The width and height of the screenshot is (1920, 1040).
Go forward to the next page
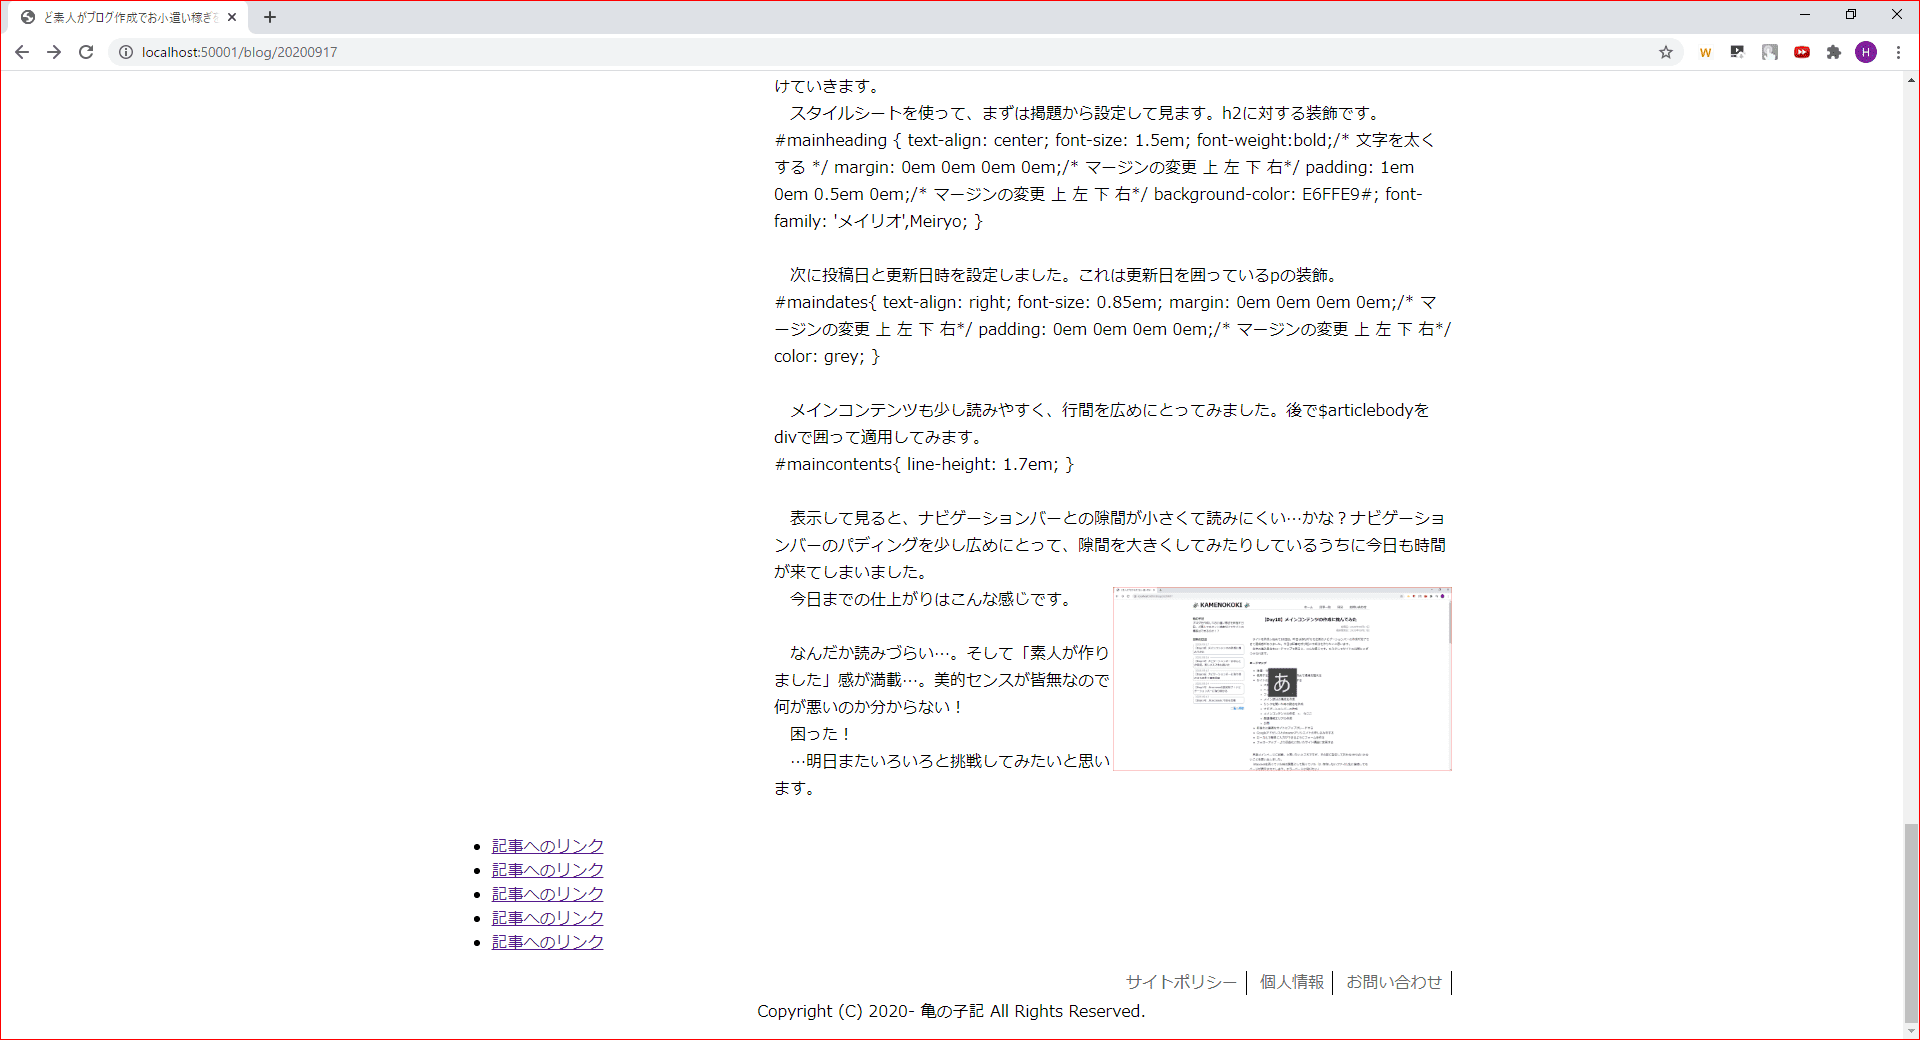click(x=54, y=52)
